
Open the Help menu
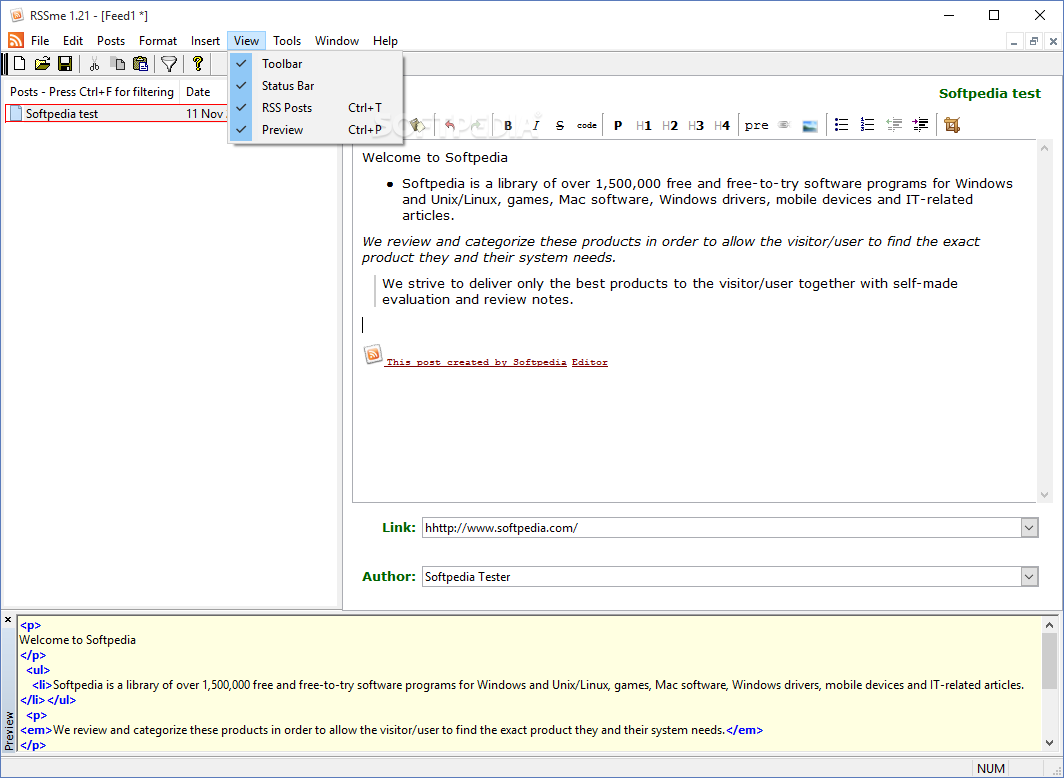[x=385, y=41]
